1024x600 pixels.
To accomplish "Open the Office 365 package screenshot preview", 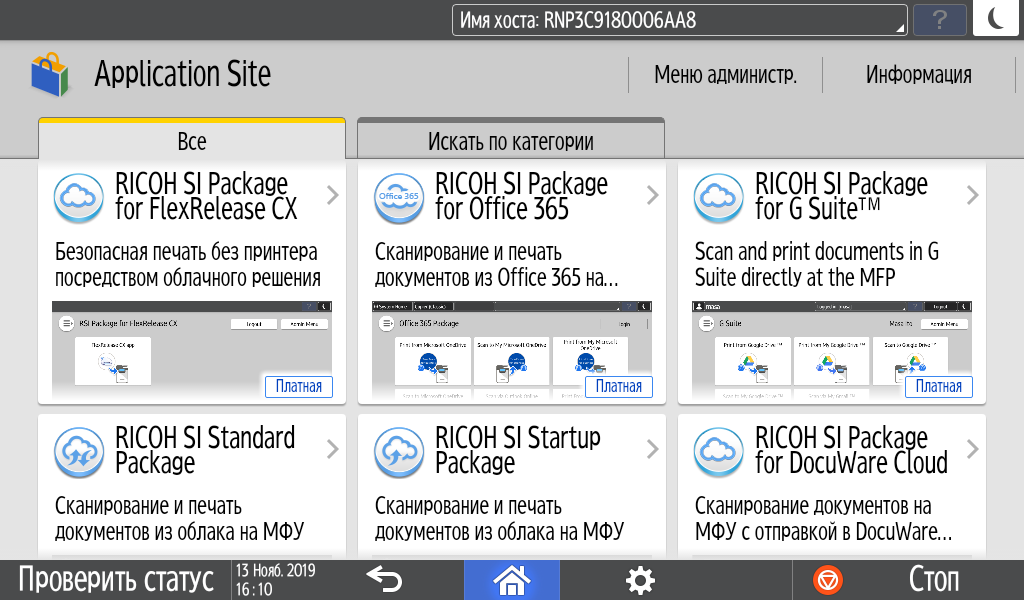I will pos(512,350).
